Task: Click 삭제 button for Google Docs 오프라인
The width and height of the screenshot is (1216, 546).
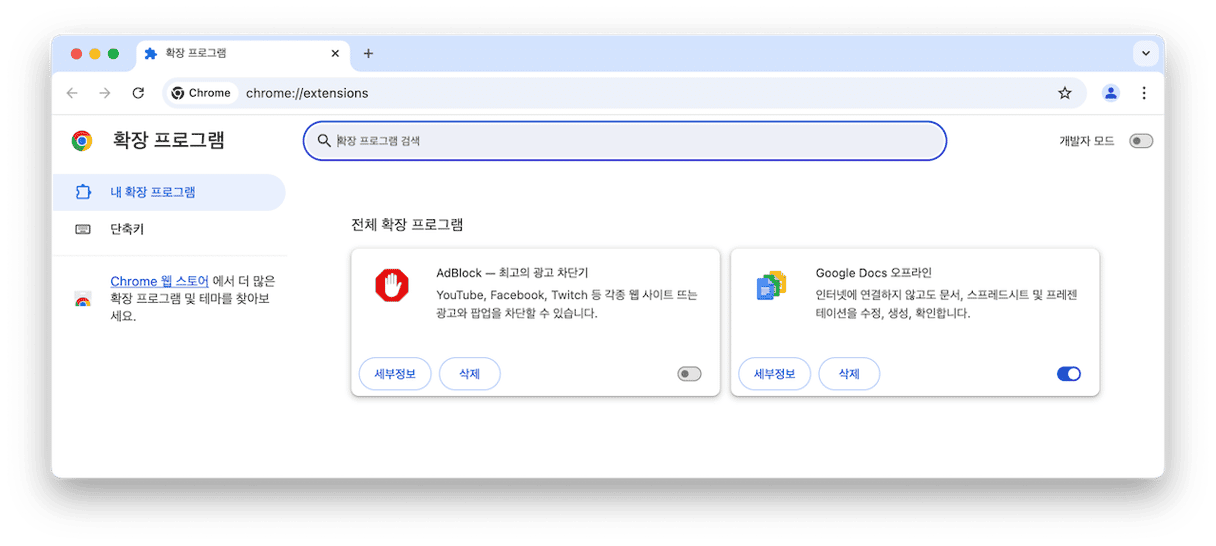Action: click(x=849, y=374)
